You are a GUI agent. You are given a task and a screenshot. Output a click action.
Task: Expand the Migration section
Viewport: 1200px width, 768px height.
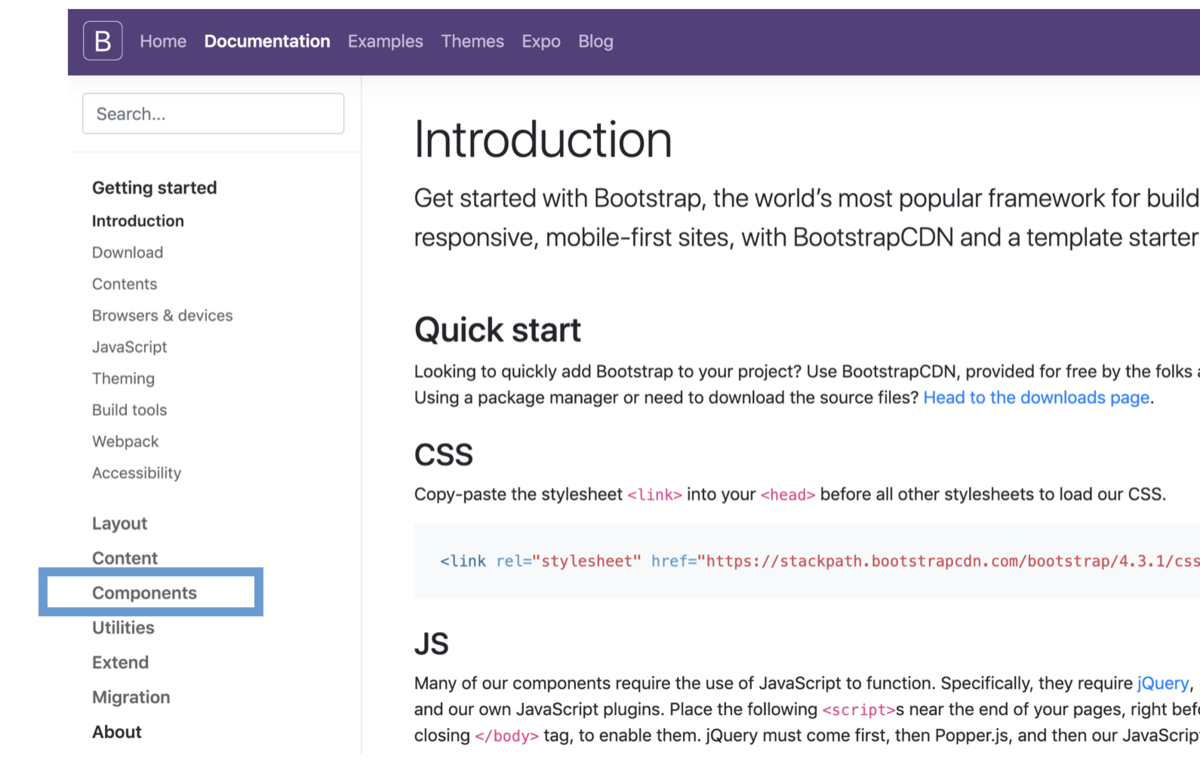pyautogui.click(x=131, y=697)
